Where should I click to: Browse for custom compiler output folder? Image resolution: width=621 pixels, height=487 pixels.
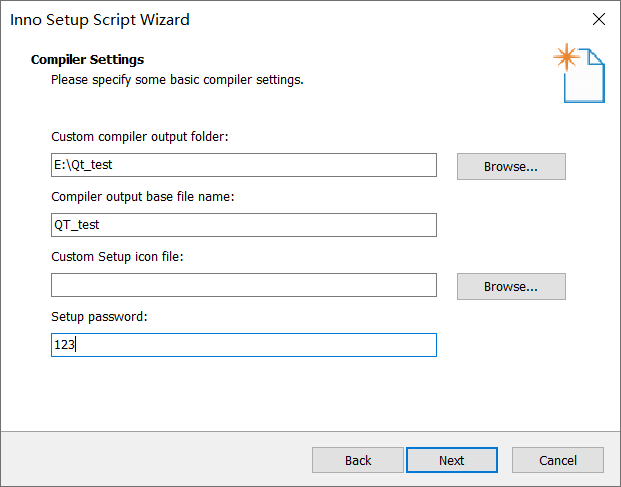[x=511, y=166]
